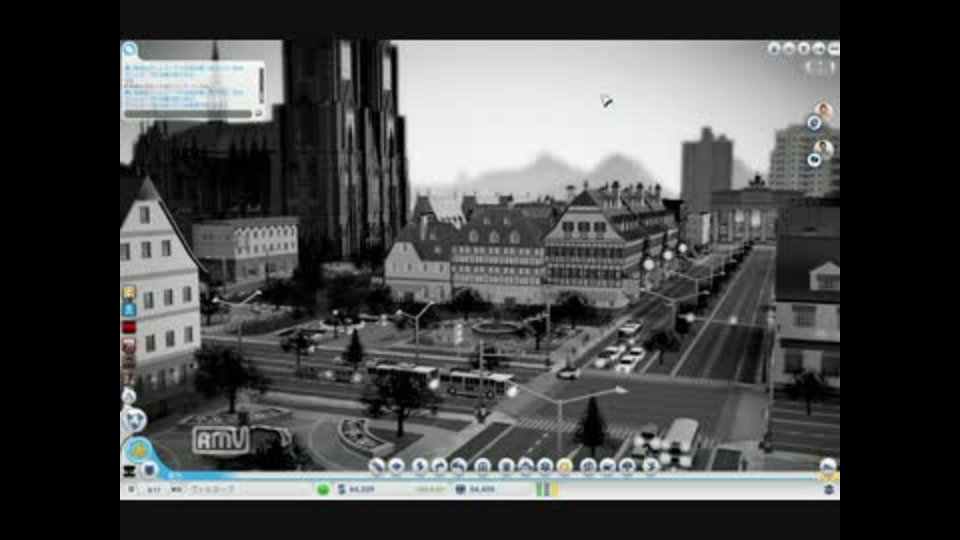The width and height of the screenshot is (960, 540).
Task: Open the highlighted yellow Police menu
Action: (x=564, y=467)
